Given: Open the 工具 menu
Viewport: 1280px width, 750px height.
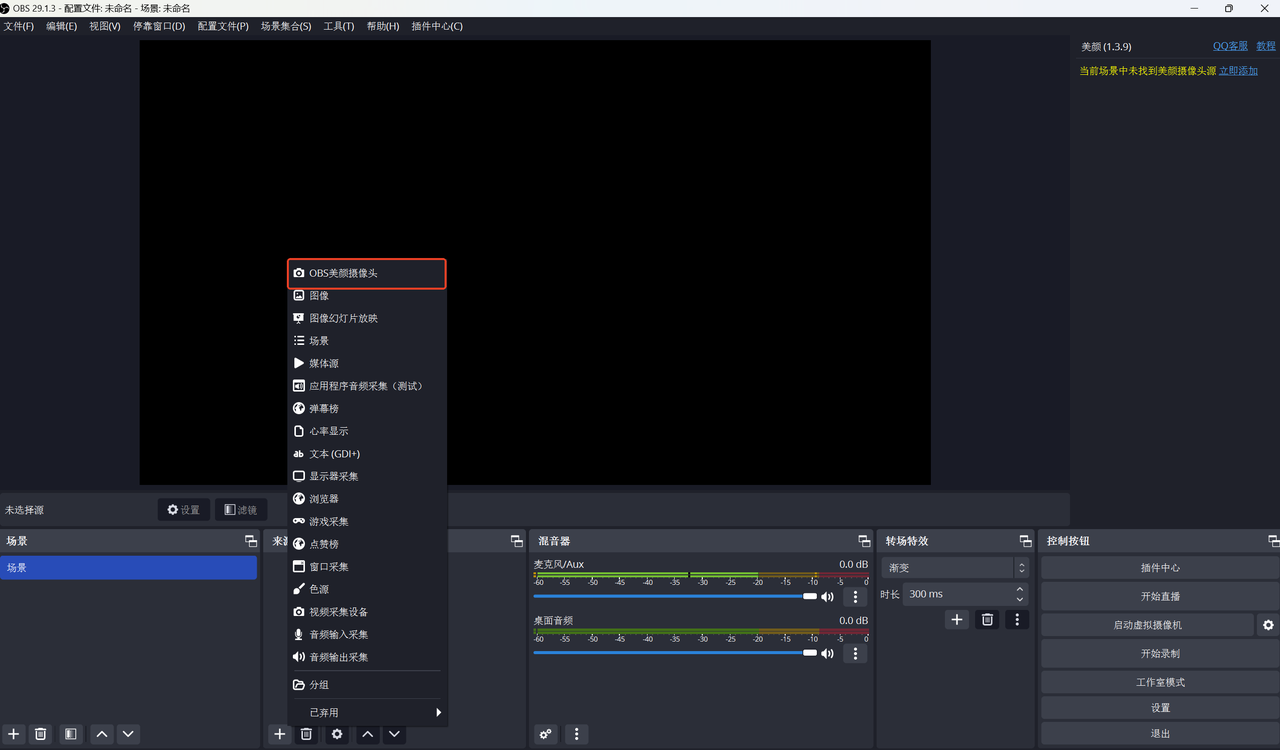Looking at the screenshot, I should 338,26.
